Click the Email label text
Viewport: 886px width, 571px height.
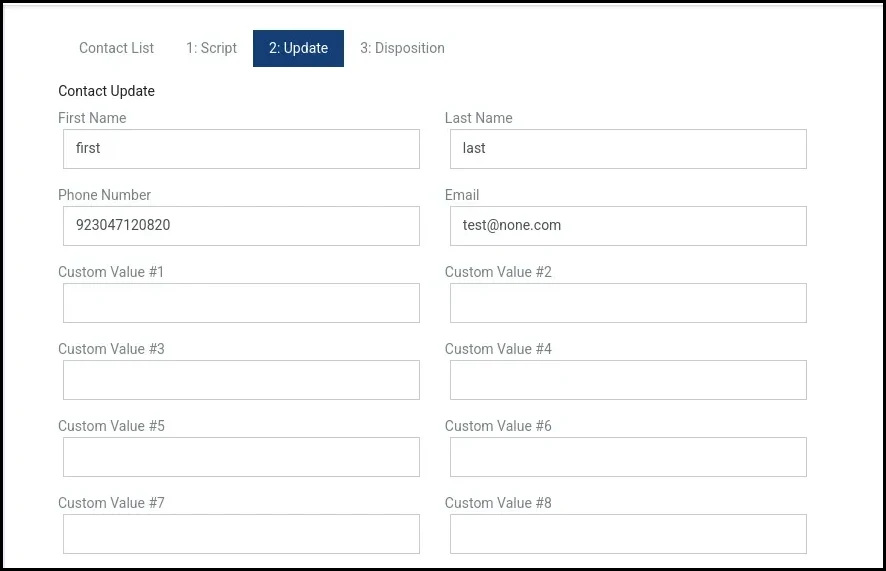point(462,195)
